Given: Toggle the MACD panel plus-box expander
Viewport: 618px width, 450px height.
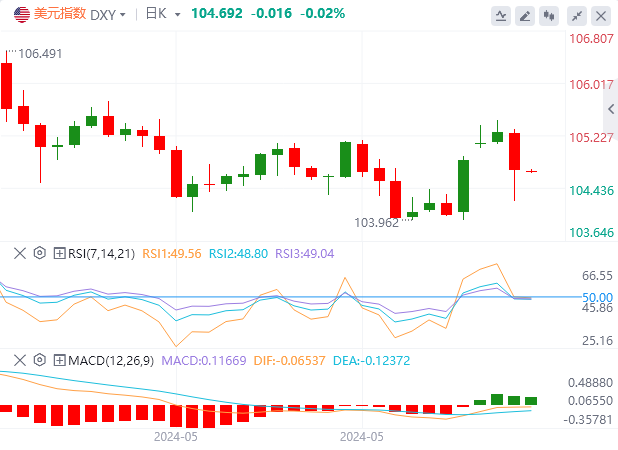Looking at the screenshot, I should (59, 360).
